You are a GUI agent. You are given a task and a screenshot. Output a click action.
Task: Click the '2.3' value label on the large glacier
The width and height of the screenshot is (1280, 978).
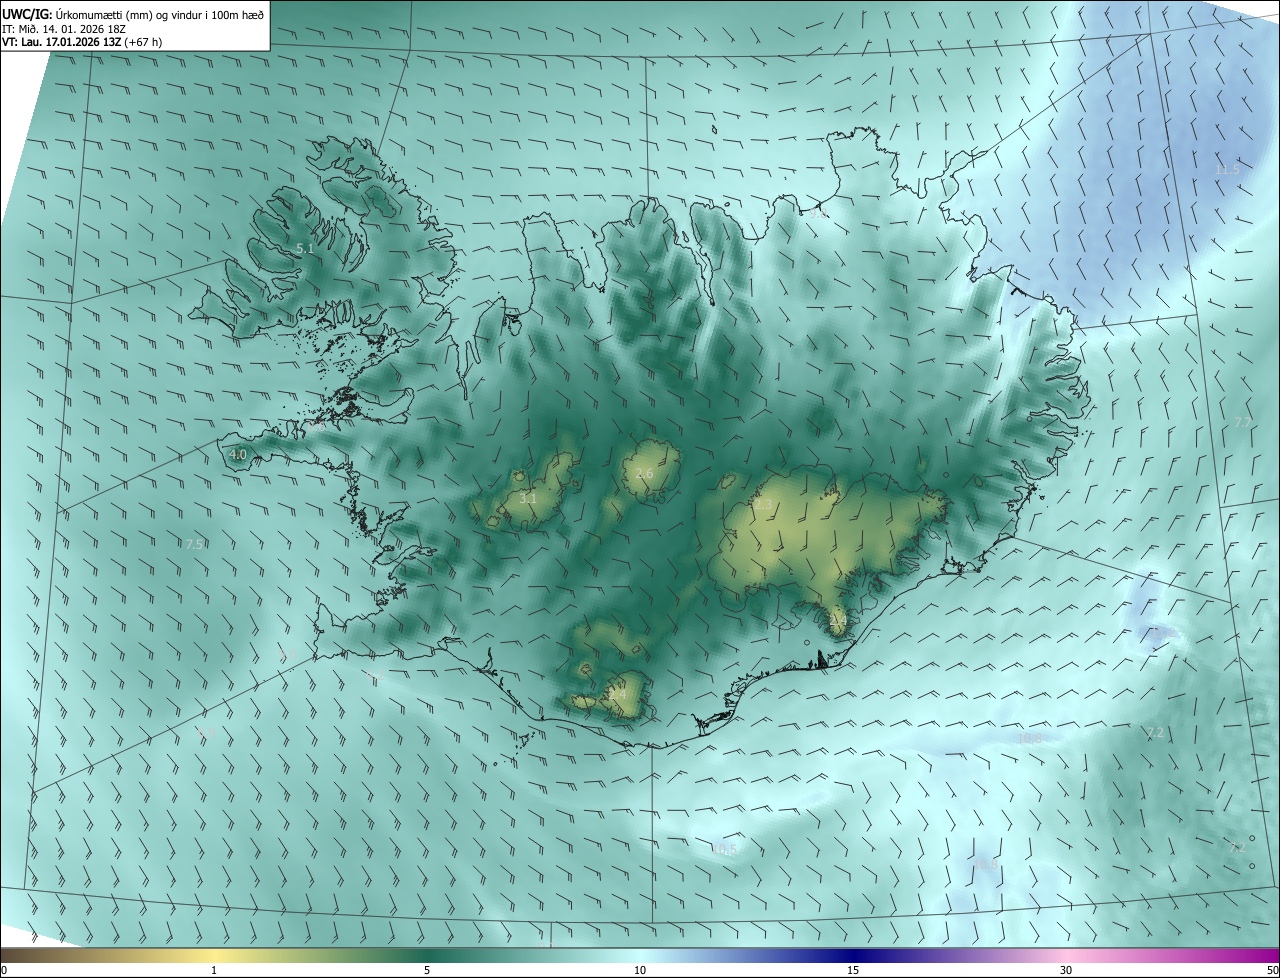pyautogui.click(x=763, y=506)
